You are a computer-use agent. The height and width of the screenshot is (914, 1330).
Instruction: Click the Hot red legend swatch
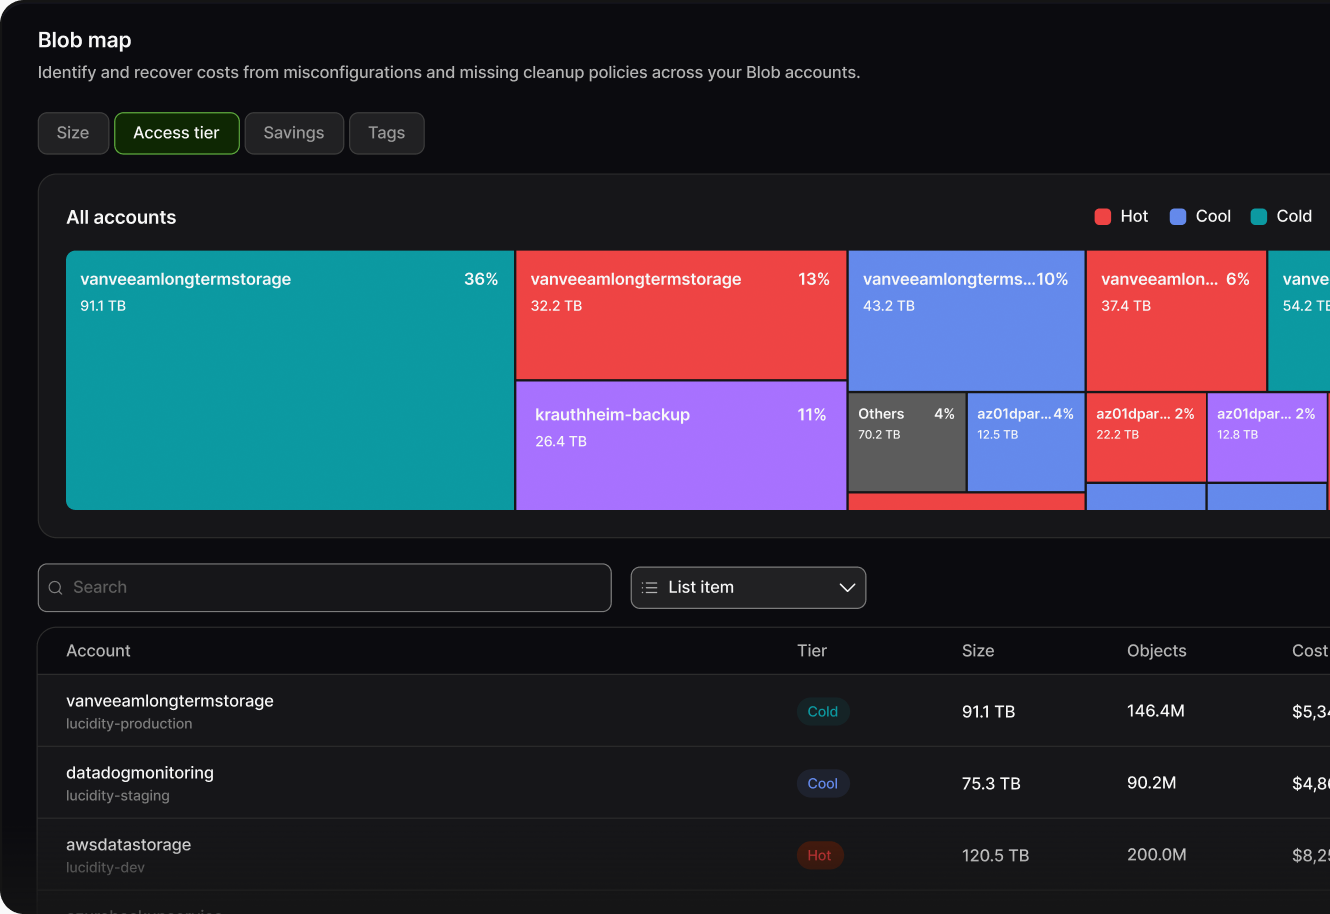click(x=1103, y=217)
